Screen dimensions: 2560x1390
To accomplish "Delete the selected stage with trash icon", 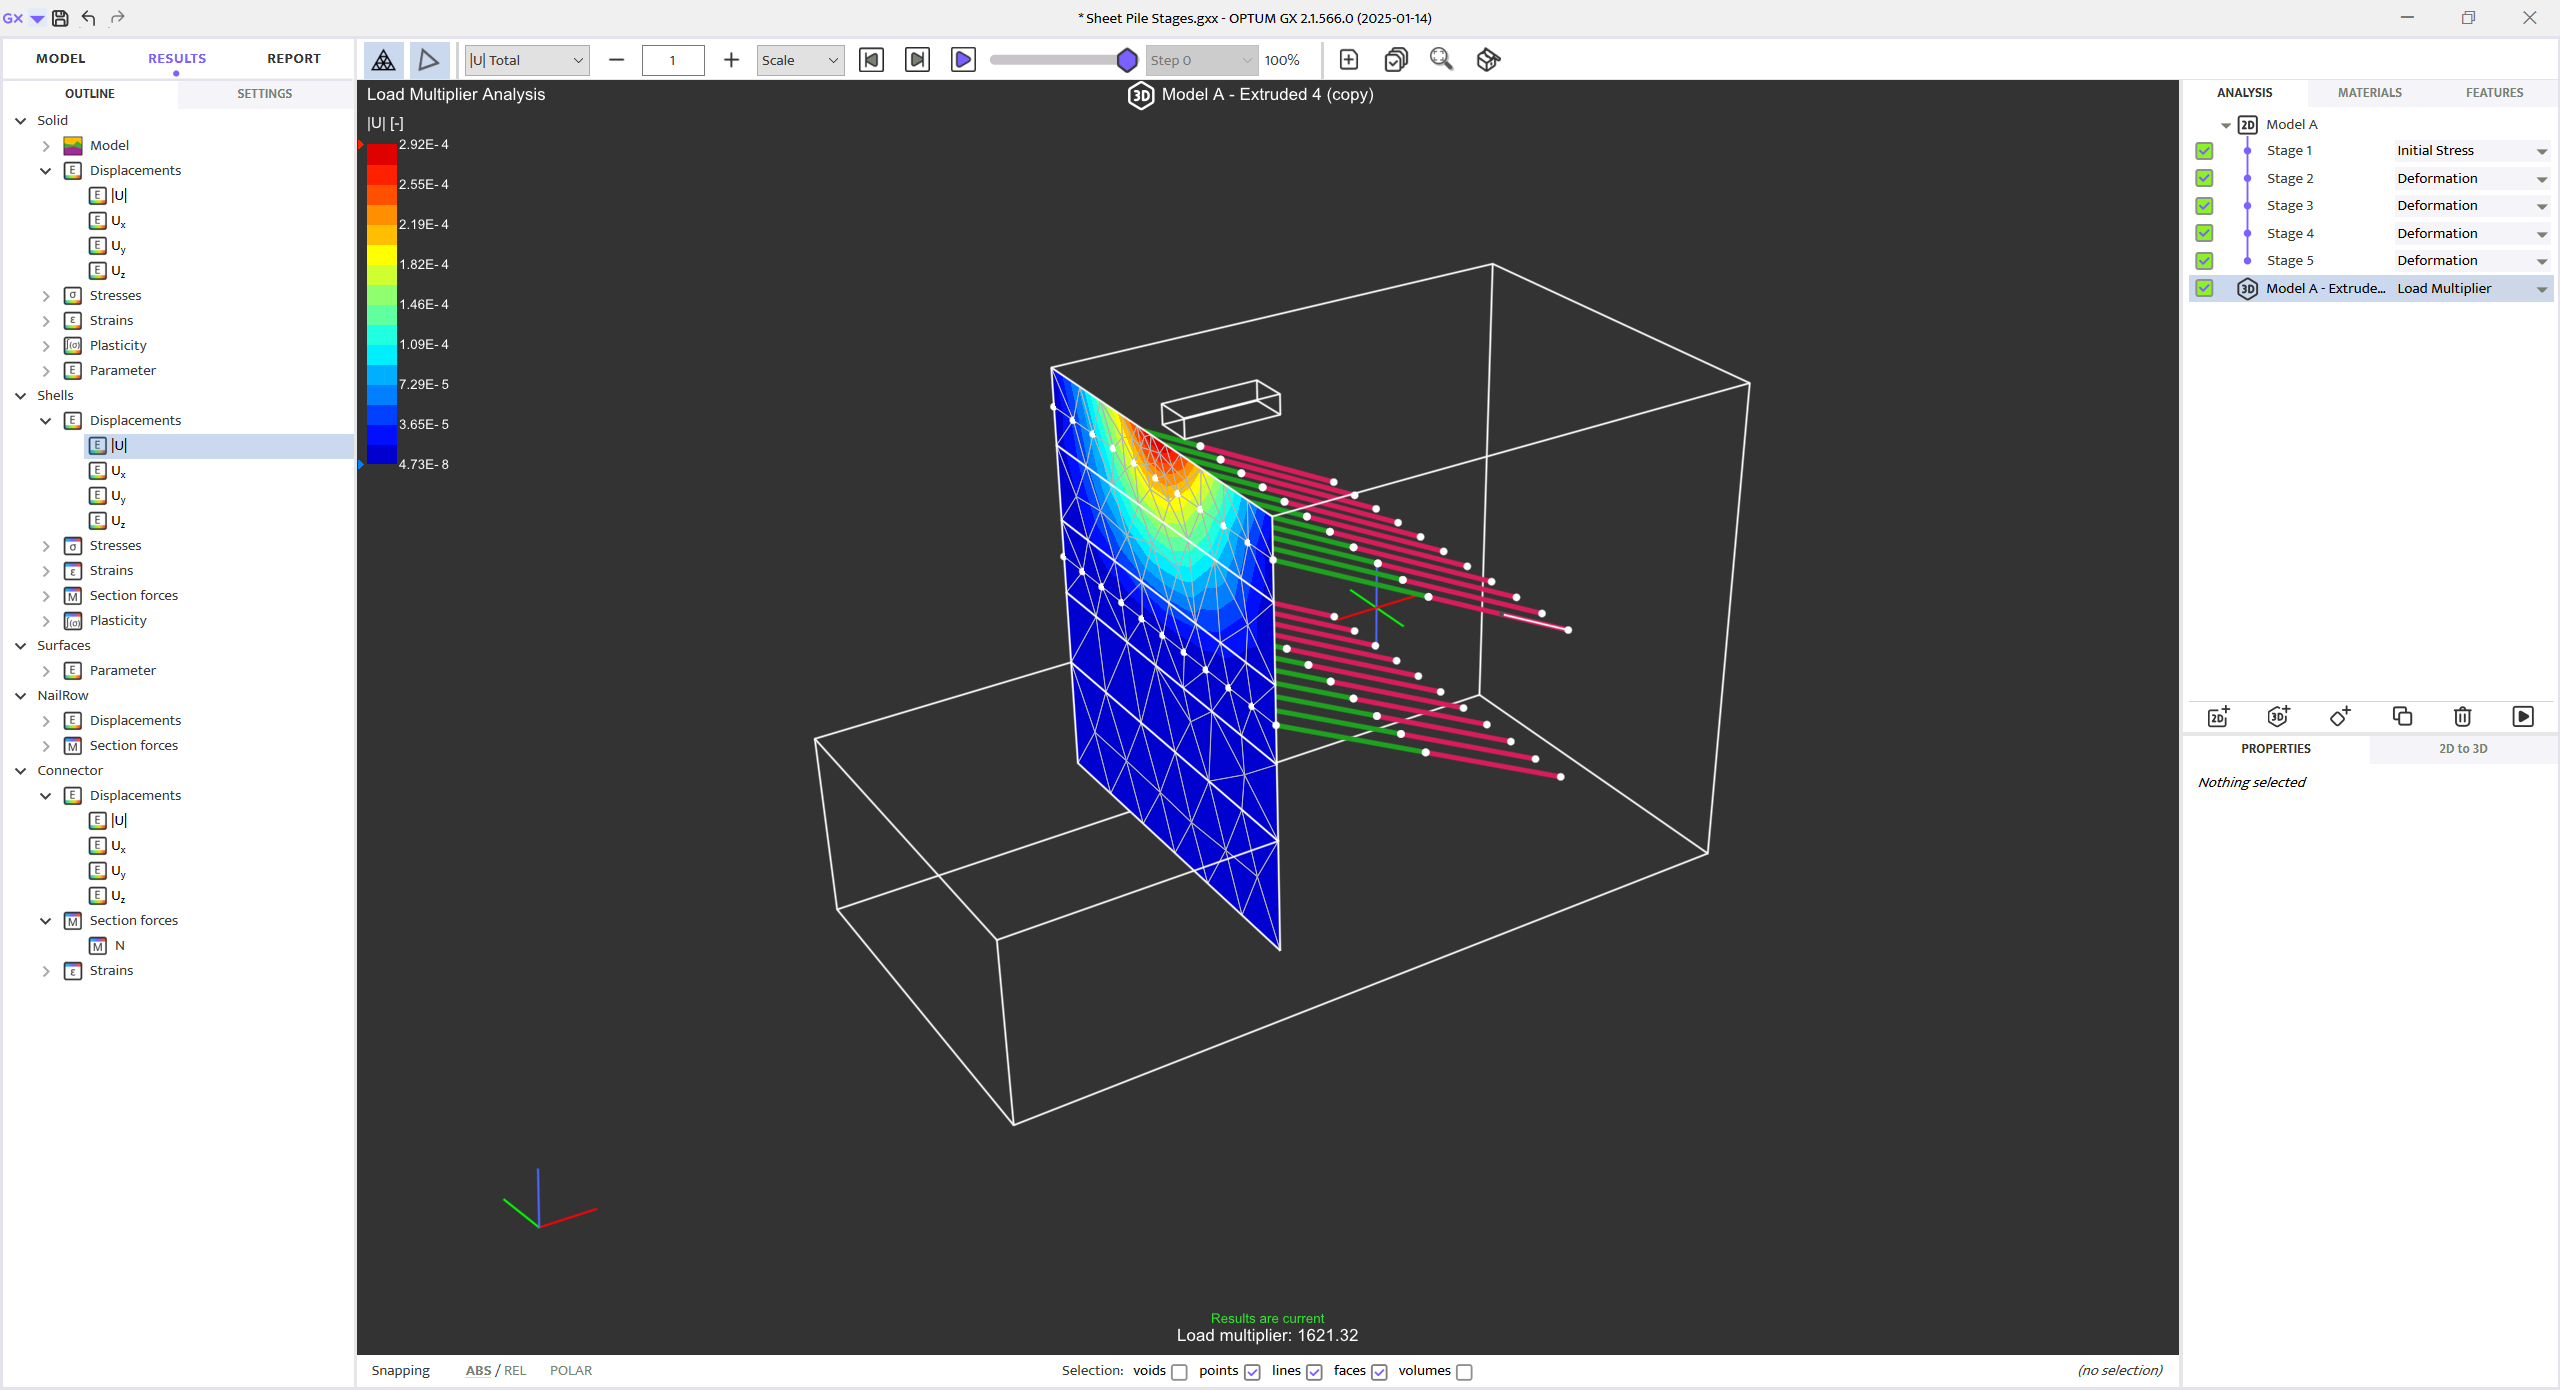I will pos(2462,716).
